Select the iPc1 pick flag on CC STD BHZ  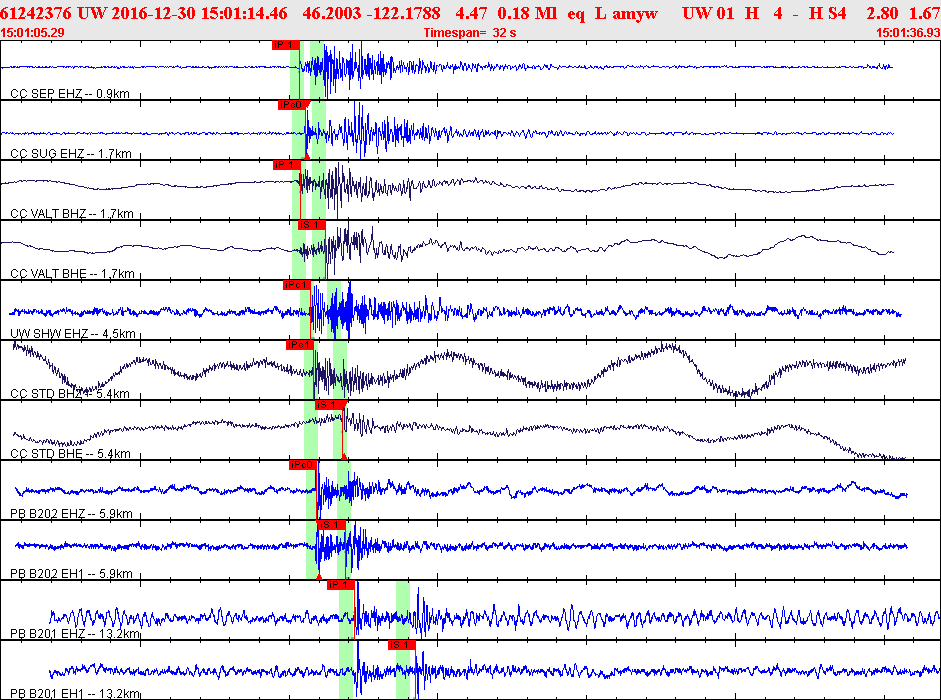tap(300, 345)
